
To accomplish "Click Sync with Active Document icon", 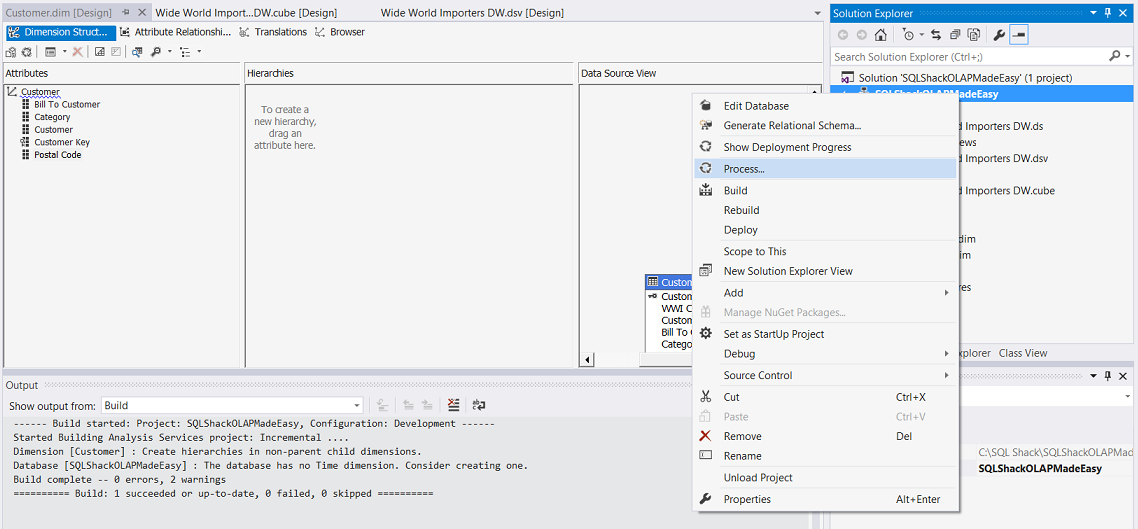I will tap(936, 35).
